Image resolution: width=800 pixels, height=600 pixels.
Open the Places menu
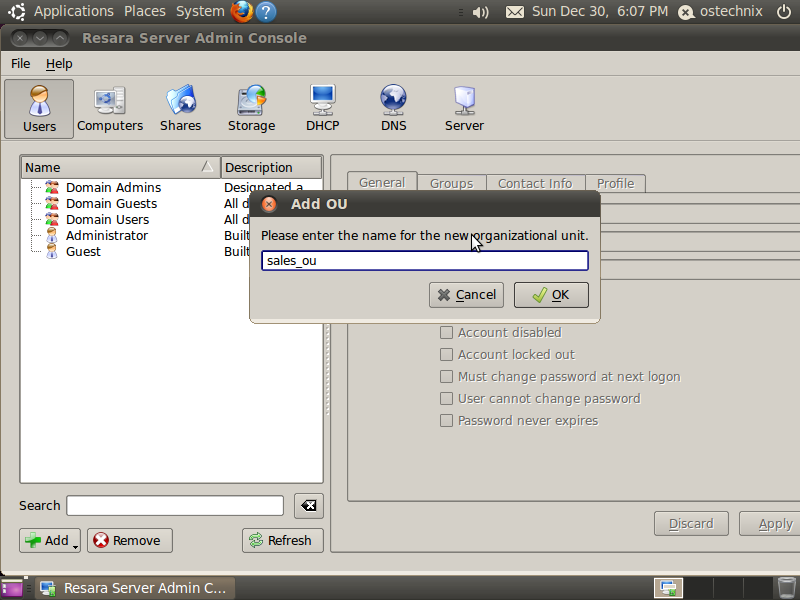145,11
